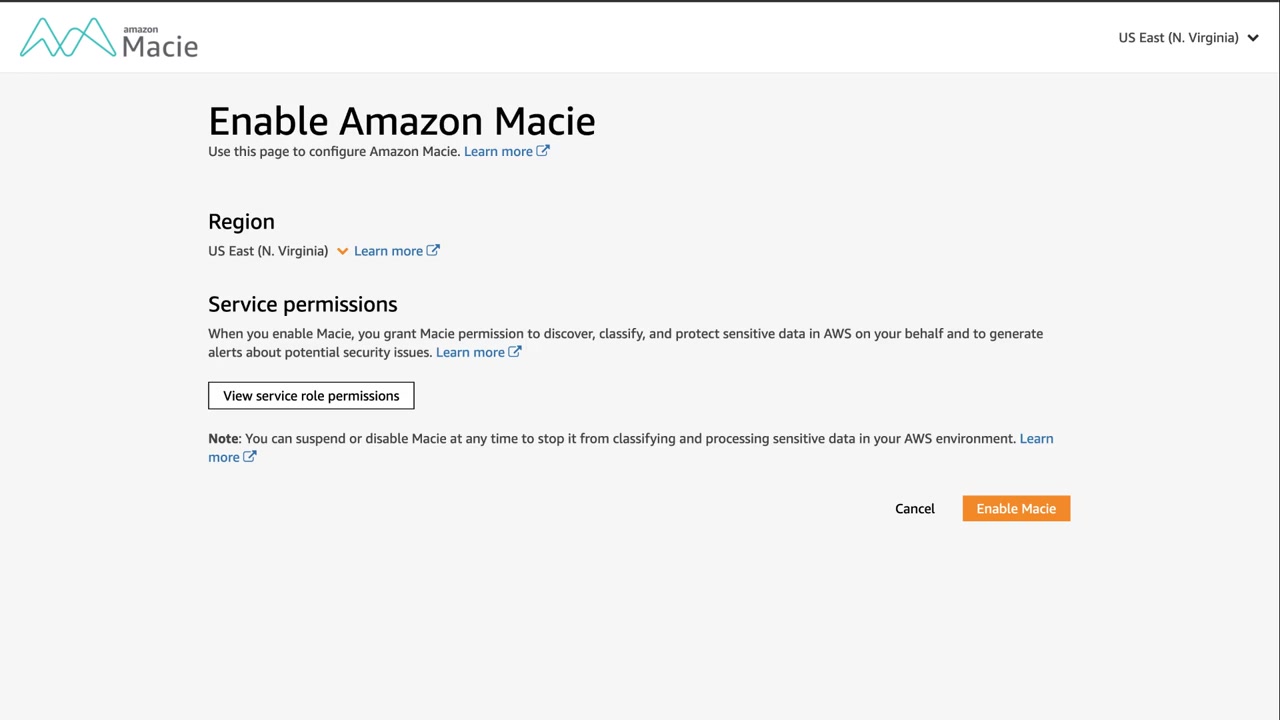The height and width of the screenshot is (720, 1280).
Task: View service role permissions
Action: point(311,396)
